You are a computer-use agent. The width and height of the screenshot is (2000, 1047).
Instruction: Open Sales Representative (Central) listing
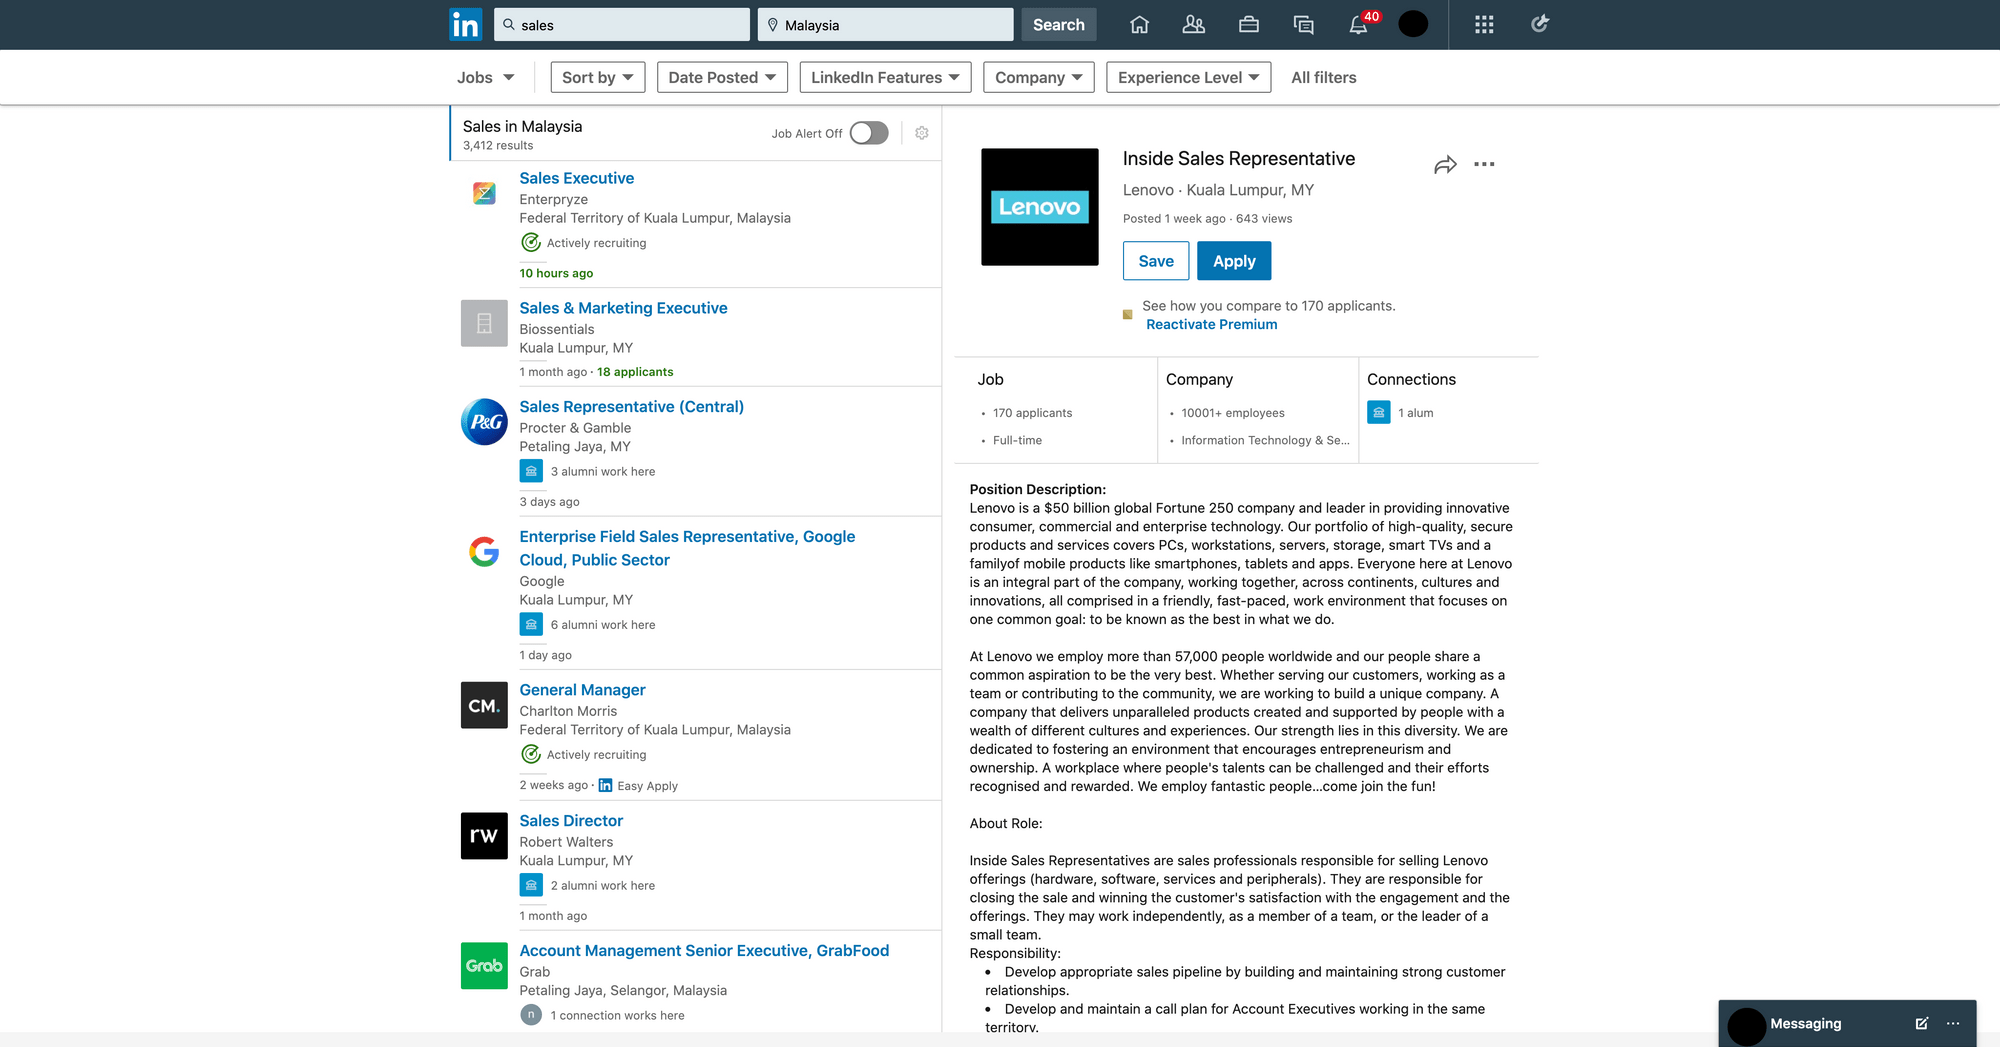tap(632, 406)
